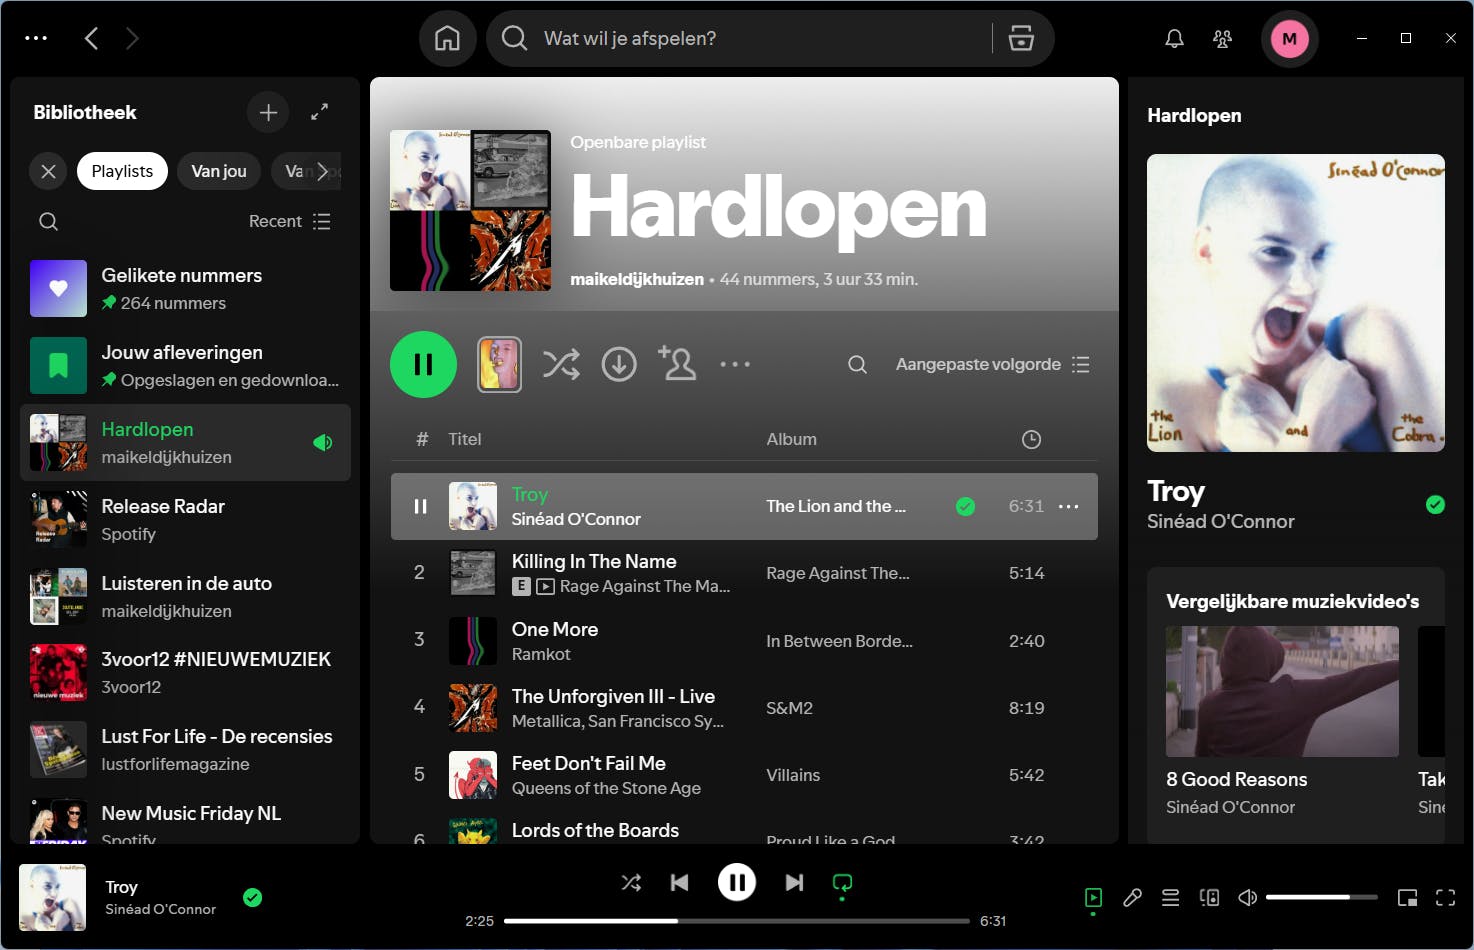Open the lyrics view
Screen dimensions: 1474x950
point(1133,897)
